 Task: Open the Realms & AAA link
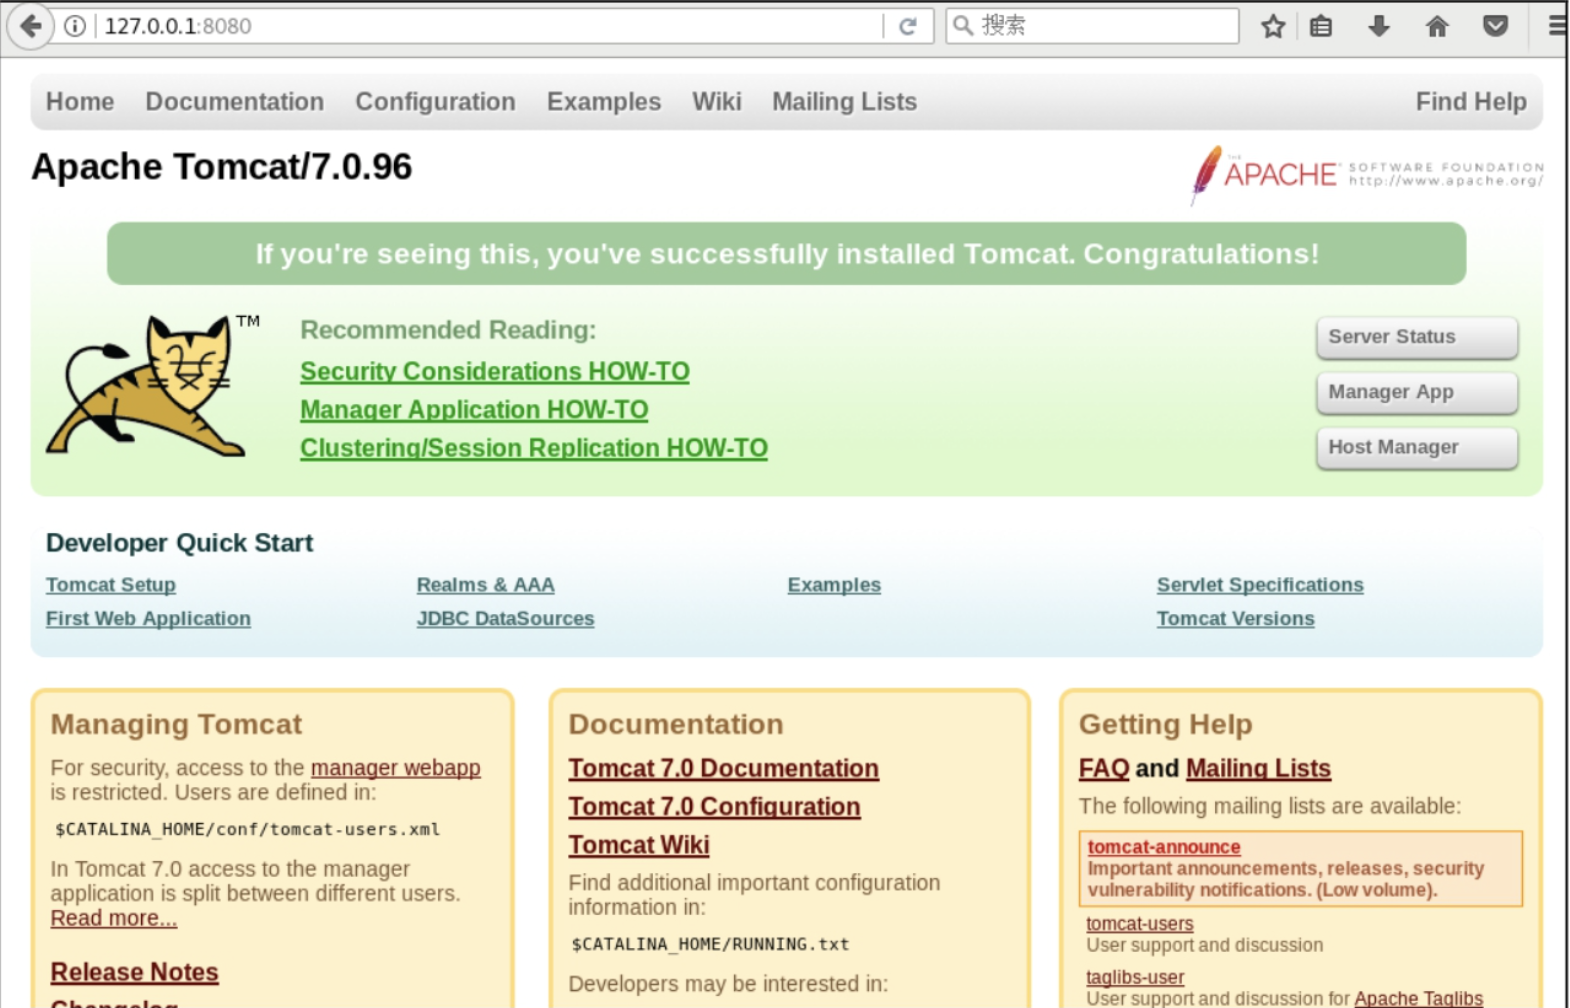pyautogui.click(x=485, y=585)
